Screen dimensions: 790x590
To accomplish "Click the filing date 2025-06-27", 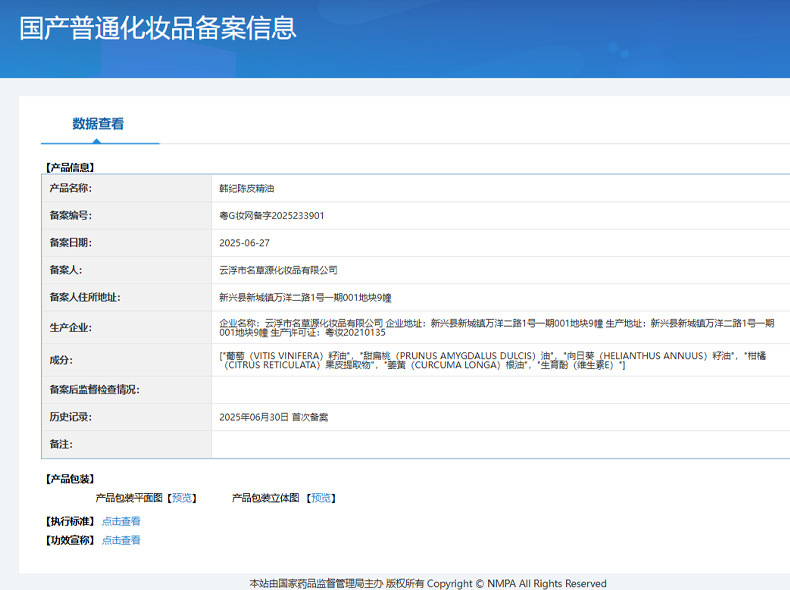I will (244, 243).
